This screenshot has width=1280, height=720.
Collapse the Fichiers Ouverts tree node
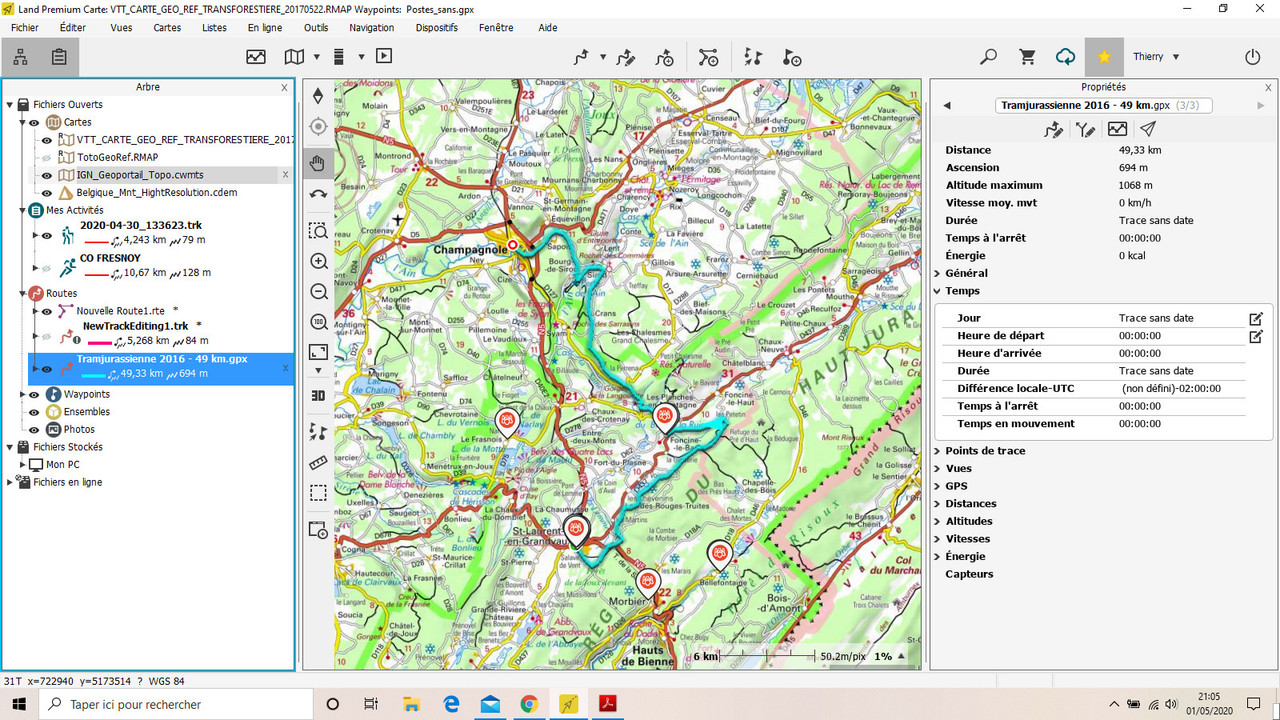[10, 104]
